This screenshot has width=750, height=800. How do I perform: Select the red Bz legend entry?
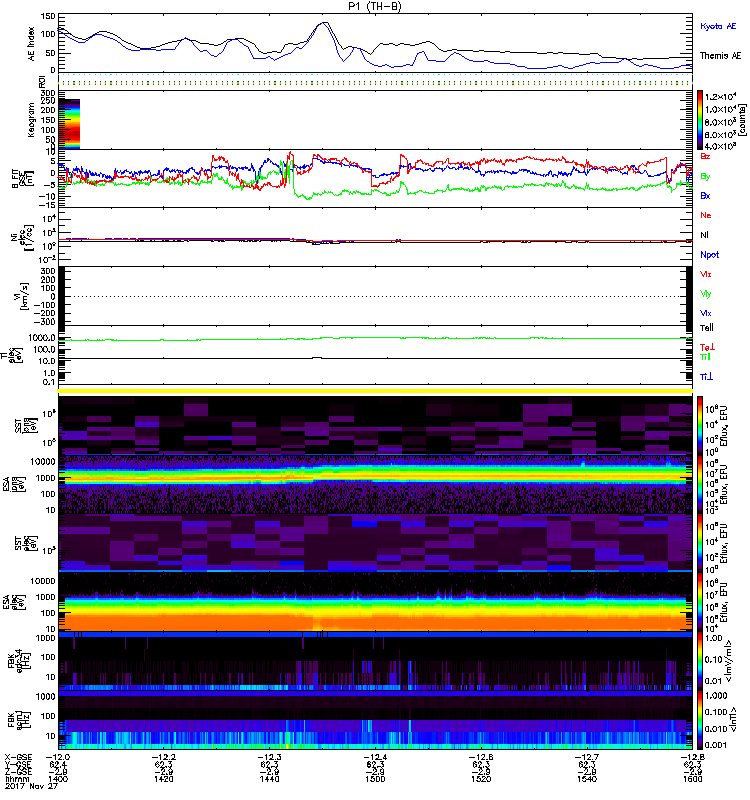click(x=706, y=157)
